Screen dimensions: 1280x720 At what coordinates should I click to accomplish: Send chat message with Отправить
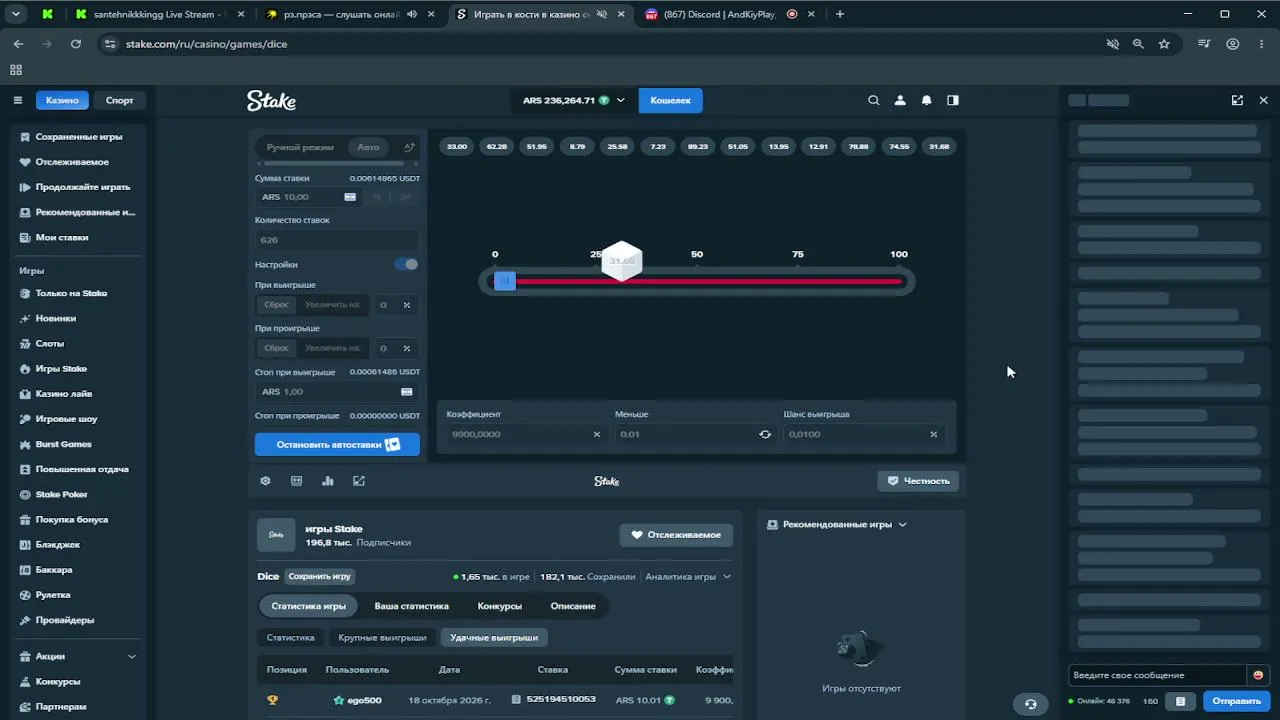pyautogui.click(x=1236, y=701)
